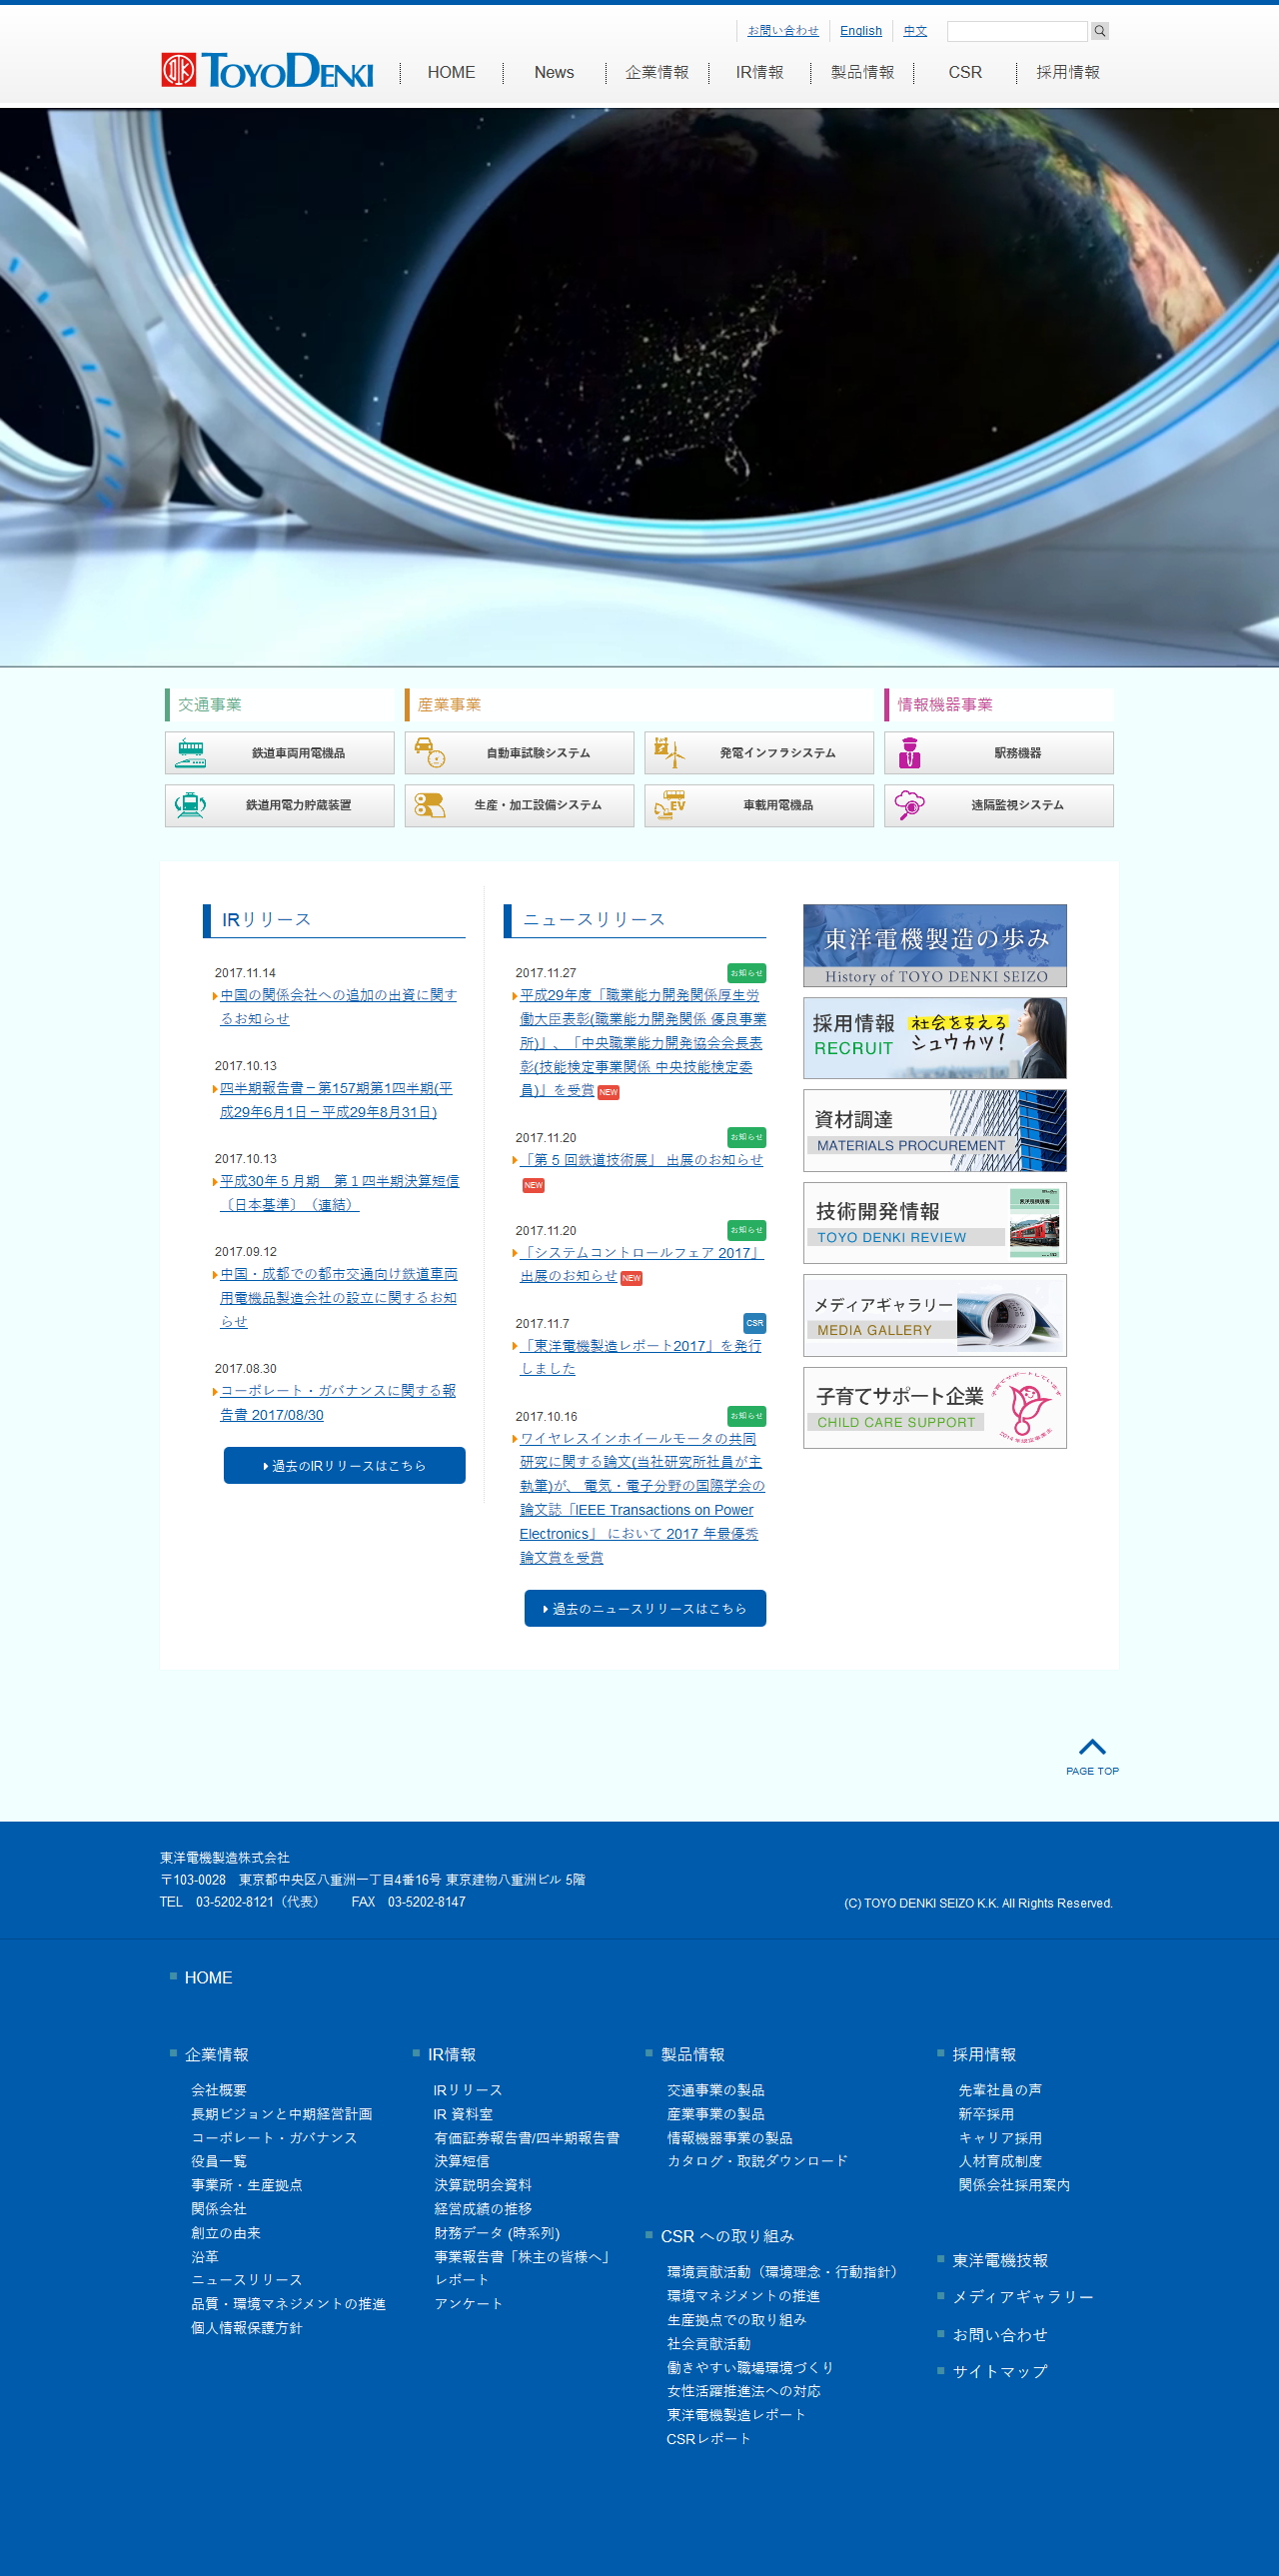Click footer 個人情報保護方針 link
This screenshot has height=2576, width=1279.
click(247, 2328)
